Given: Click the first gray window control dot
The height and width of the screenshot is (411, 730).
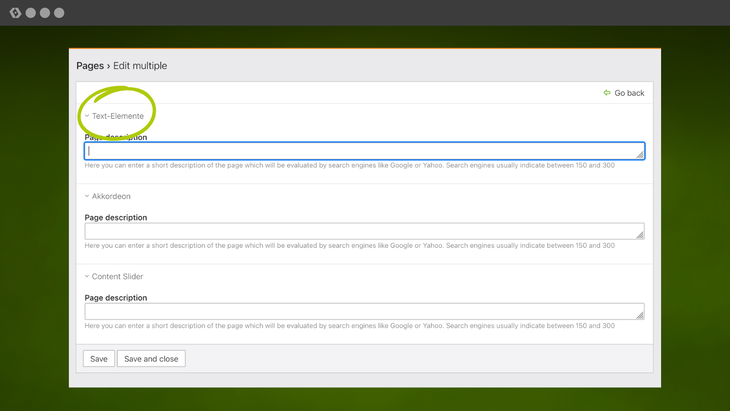Looking at the screenshot, I should coord(31,13).
